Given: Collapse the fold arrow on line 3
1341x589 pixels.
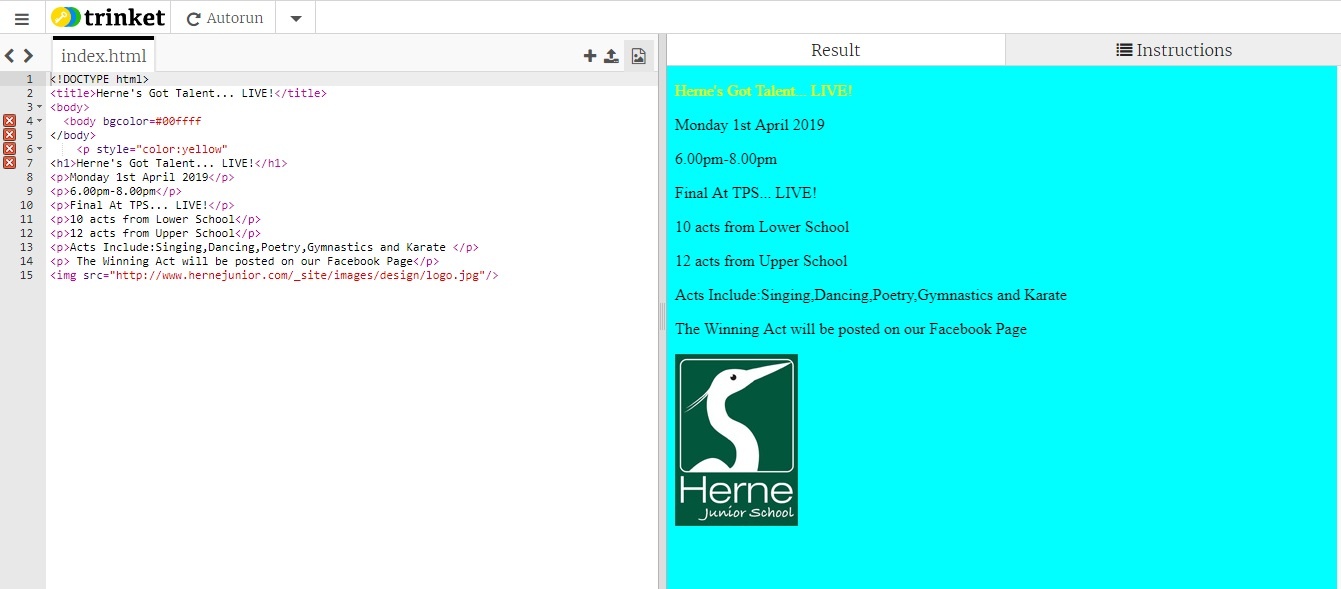Looking at the screenshot, I should [x=40, y=107].
